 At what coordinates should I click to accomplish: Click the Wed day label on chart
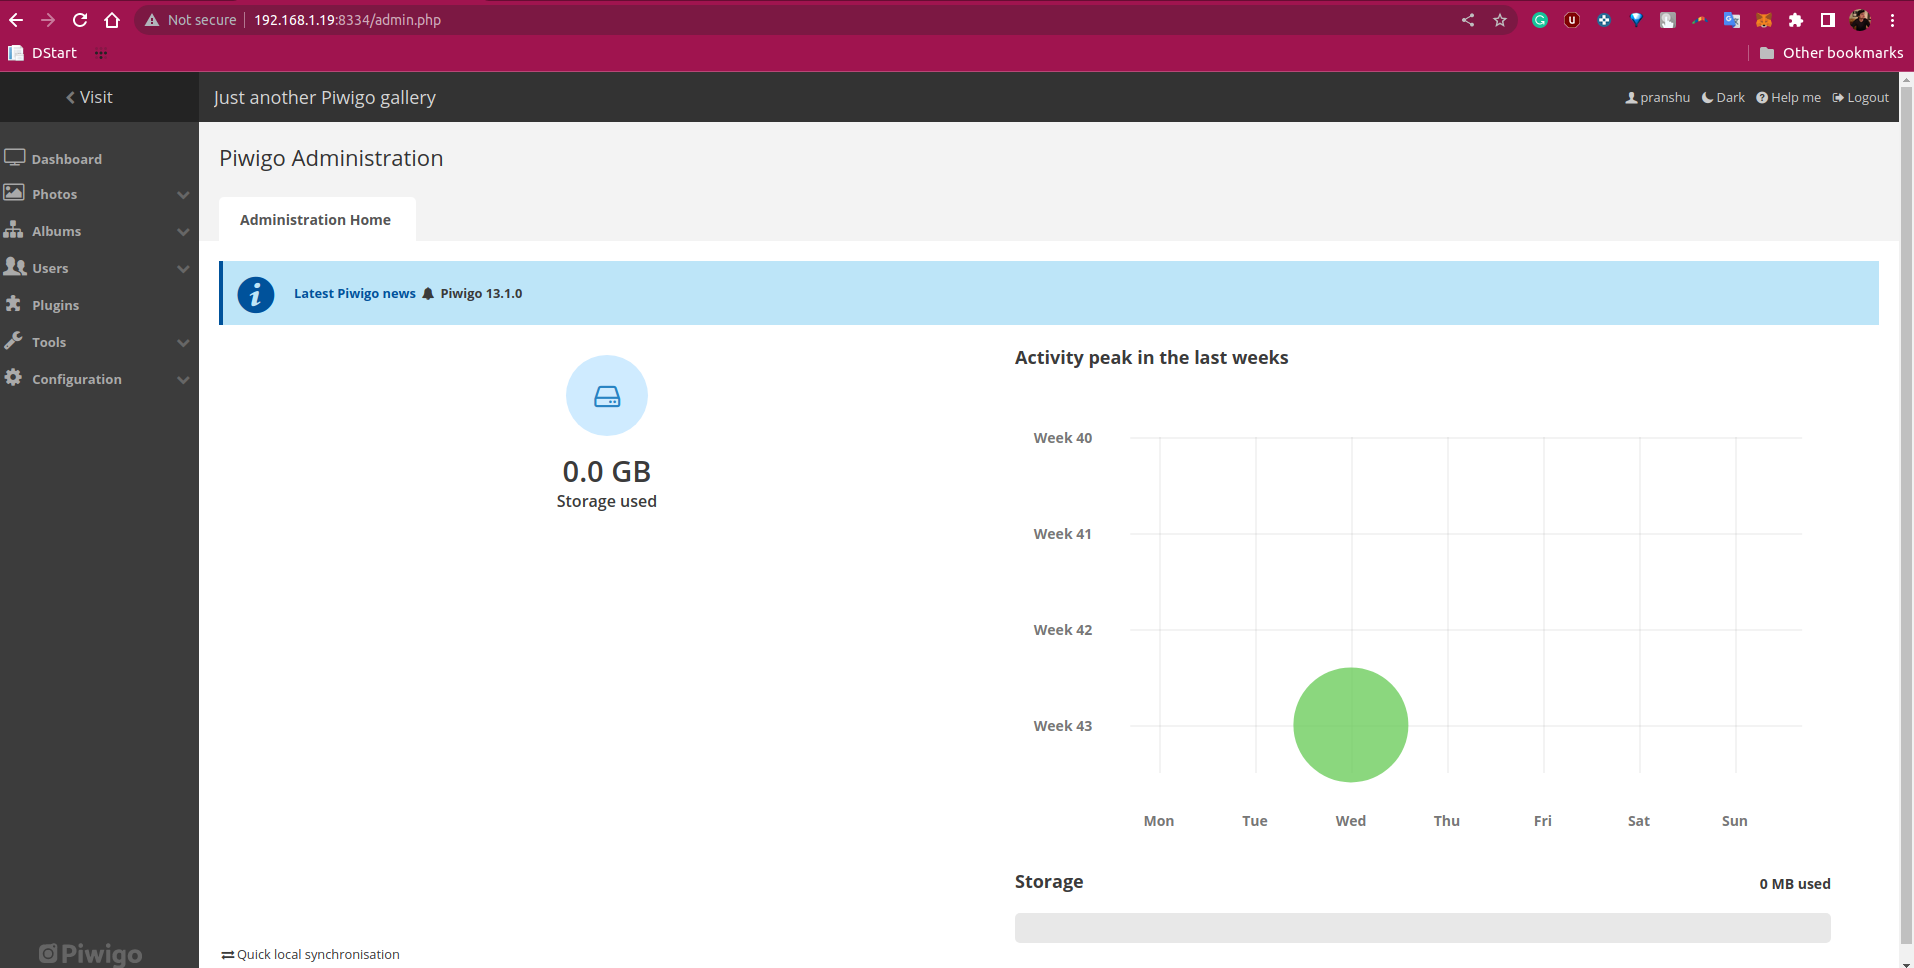click(1351, 821)
